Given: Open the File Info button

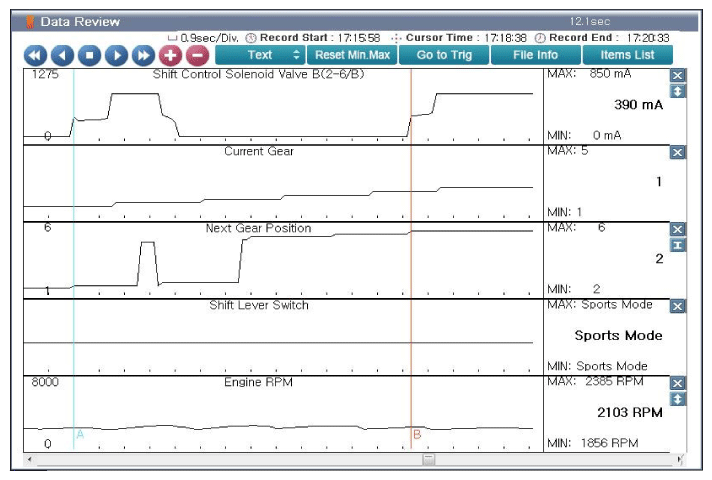Looking at the screenshot, I should pos(536,55).
